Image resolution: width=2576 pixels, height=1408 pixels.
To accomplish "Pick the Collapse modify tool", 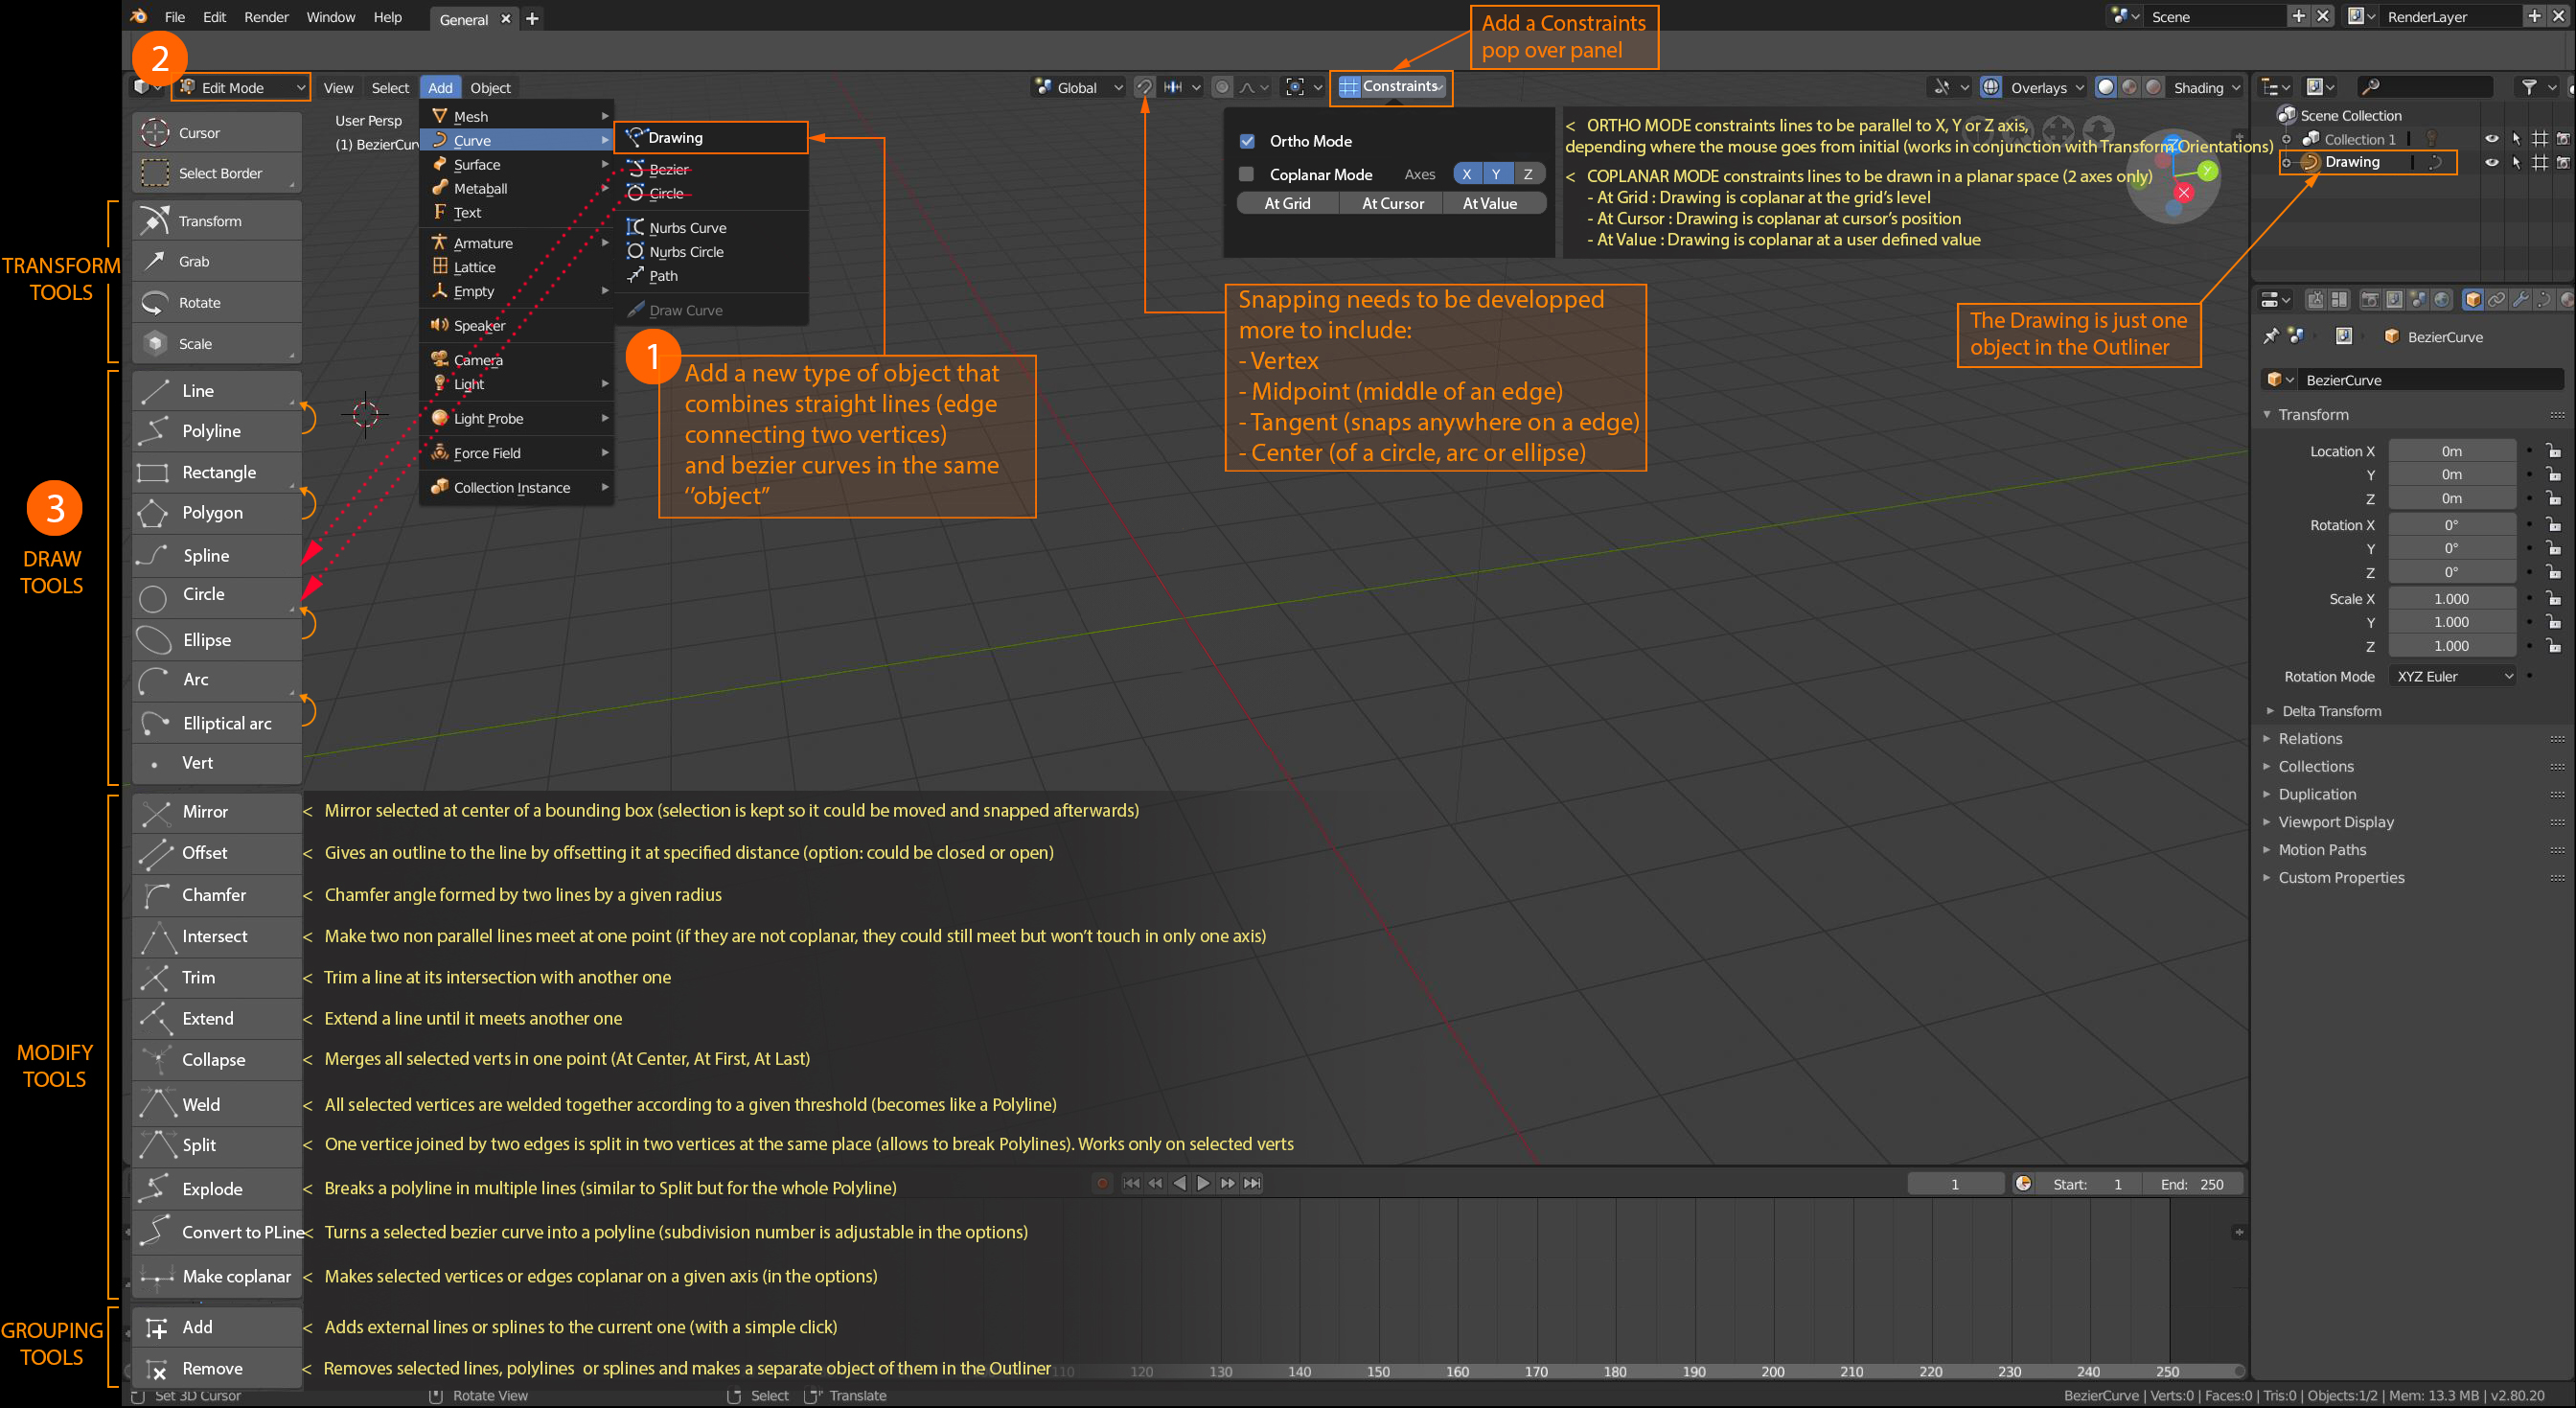I will tap(216, 1059).
